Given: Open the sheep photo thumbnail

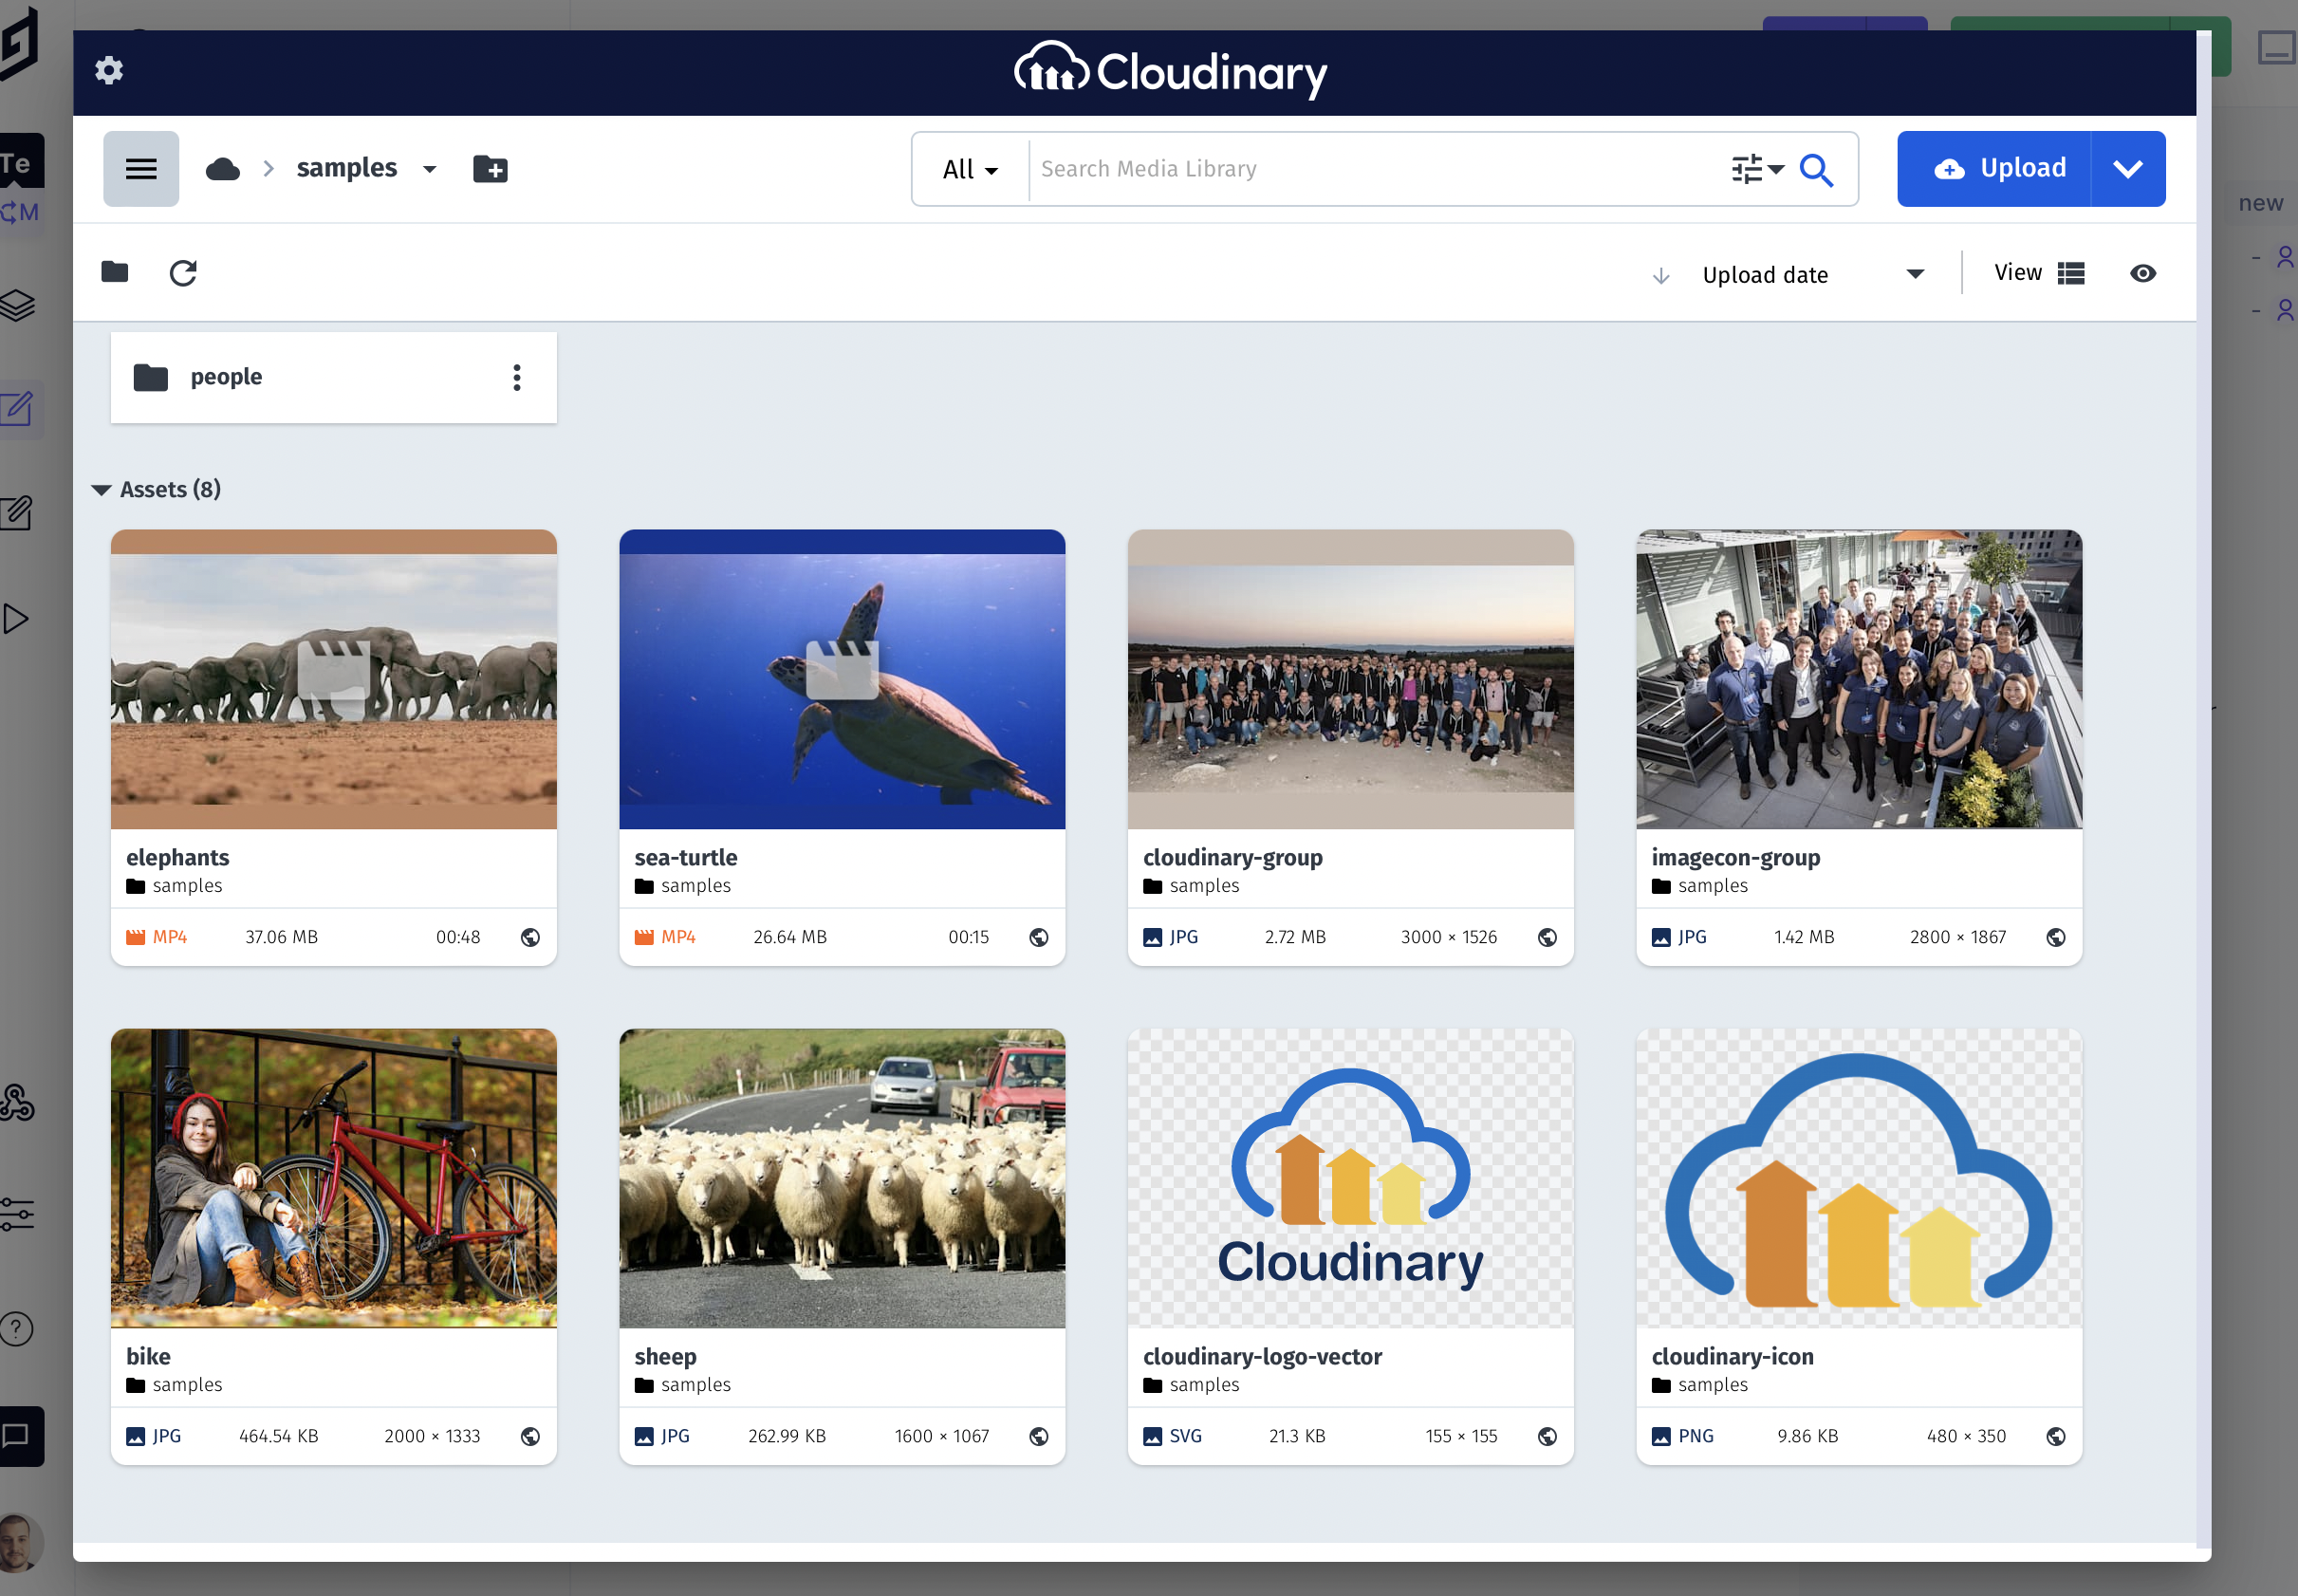Looking at the screenshot, I should pos(842,1178).
